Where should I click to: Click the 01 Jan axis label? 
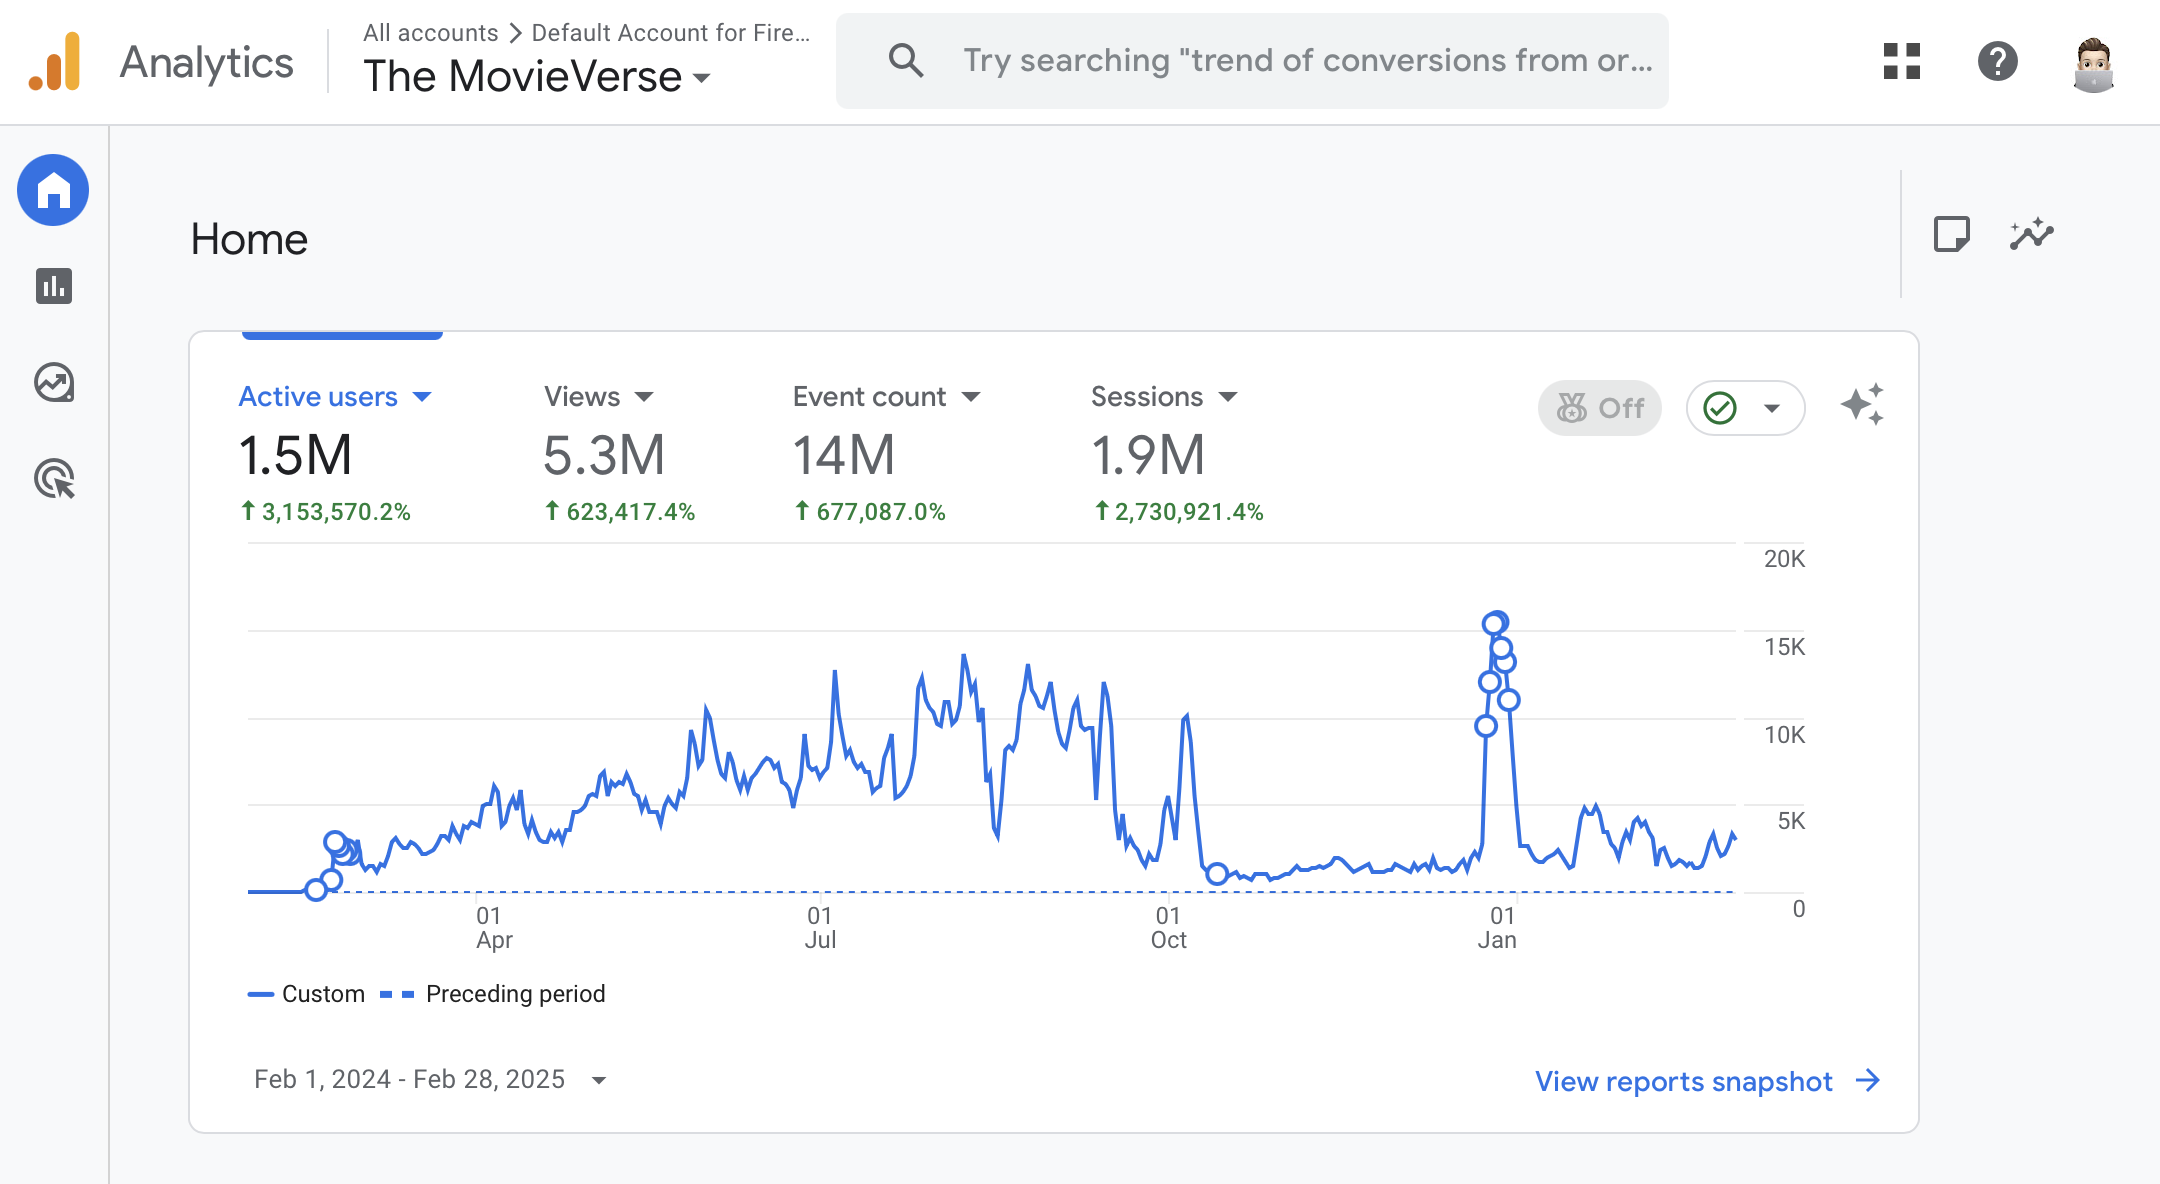tap(1498, 928)
